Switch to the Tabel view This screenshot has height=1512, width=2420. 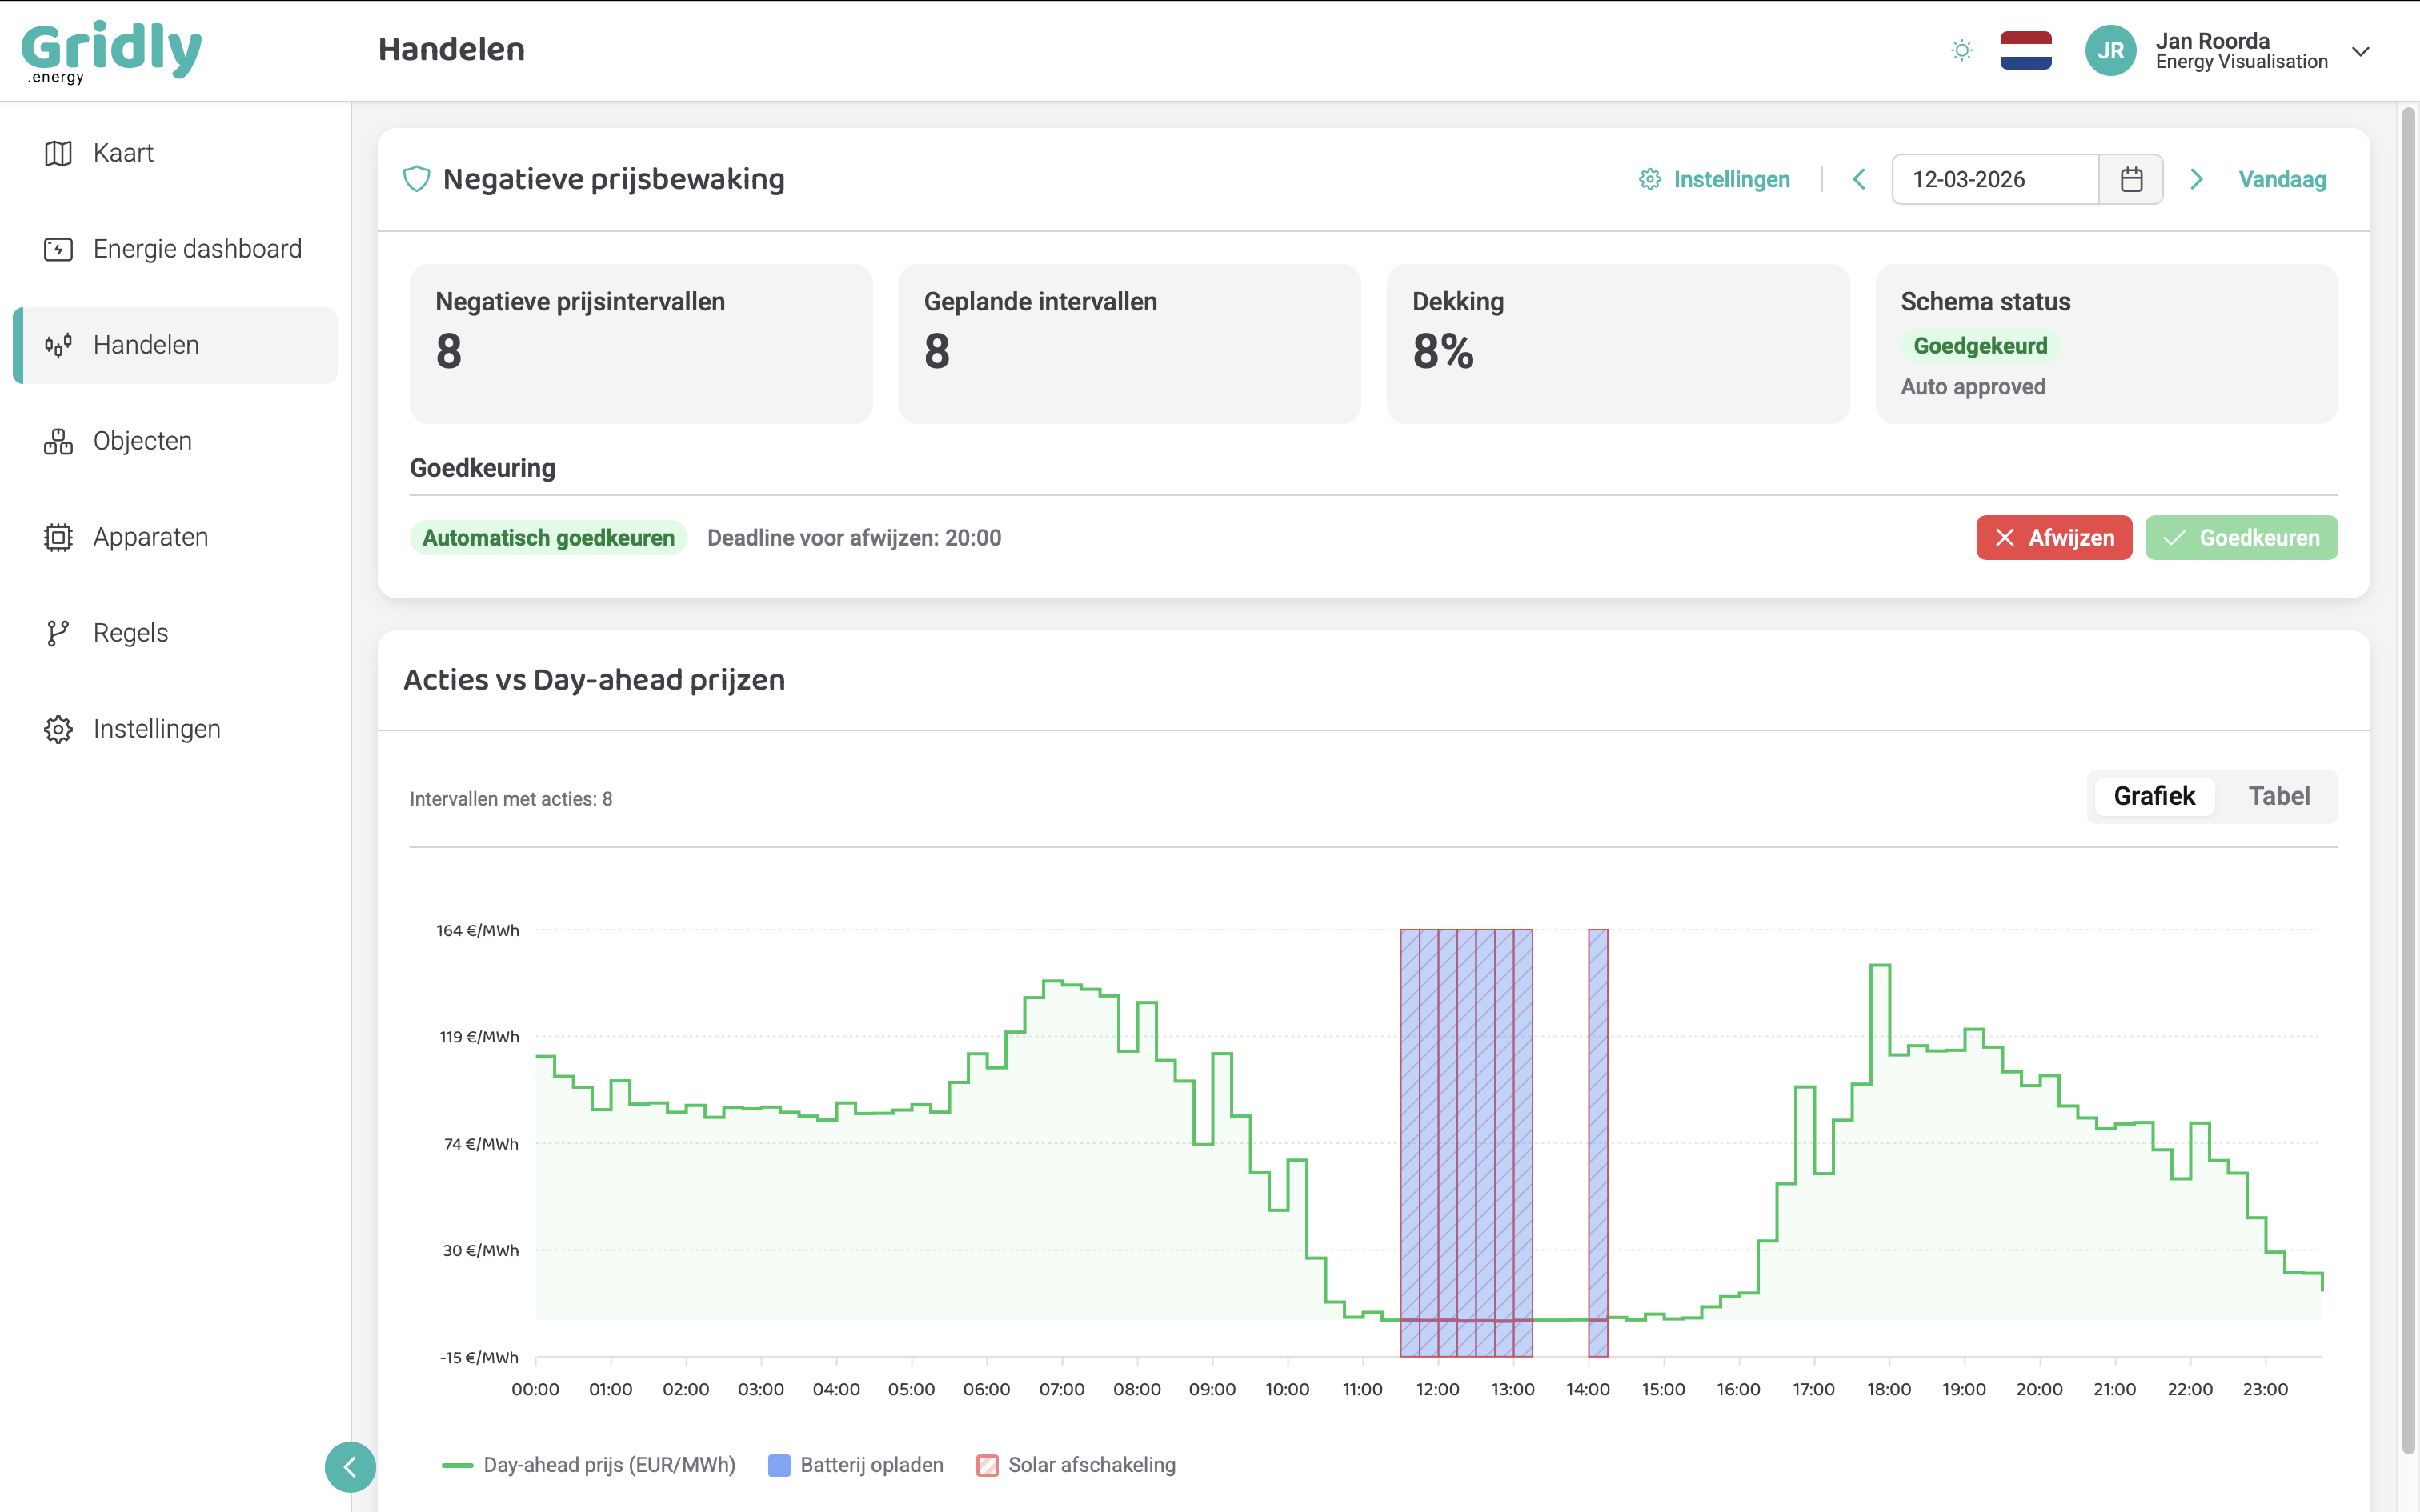[x=2278, y=796]
